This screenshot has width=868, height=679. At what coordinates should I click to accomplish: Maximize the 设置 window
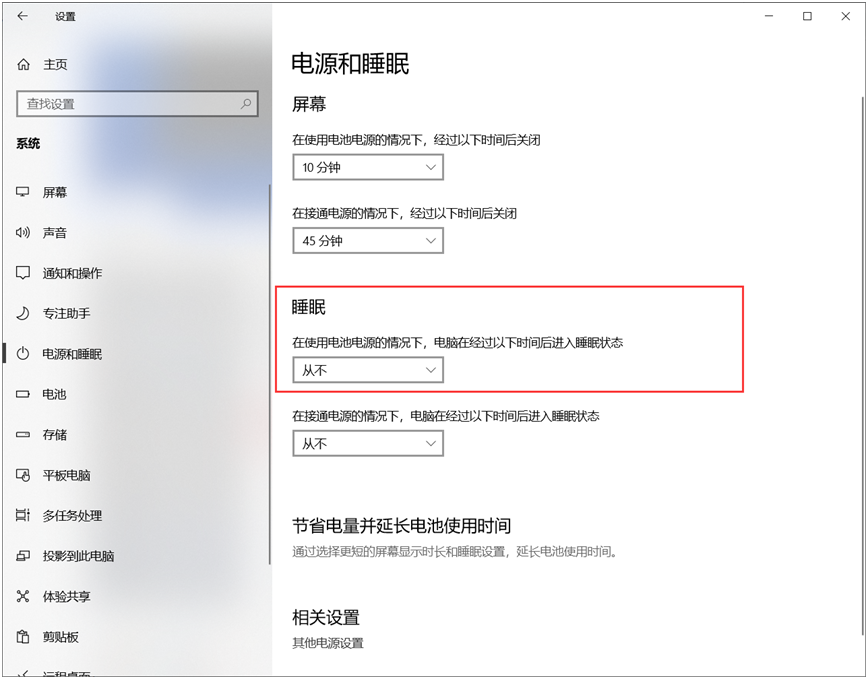coord(807,16)
